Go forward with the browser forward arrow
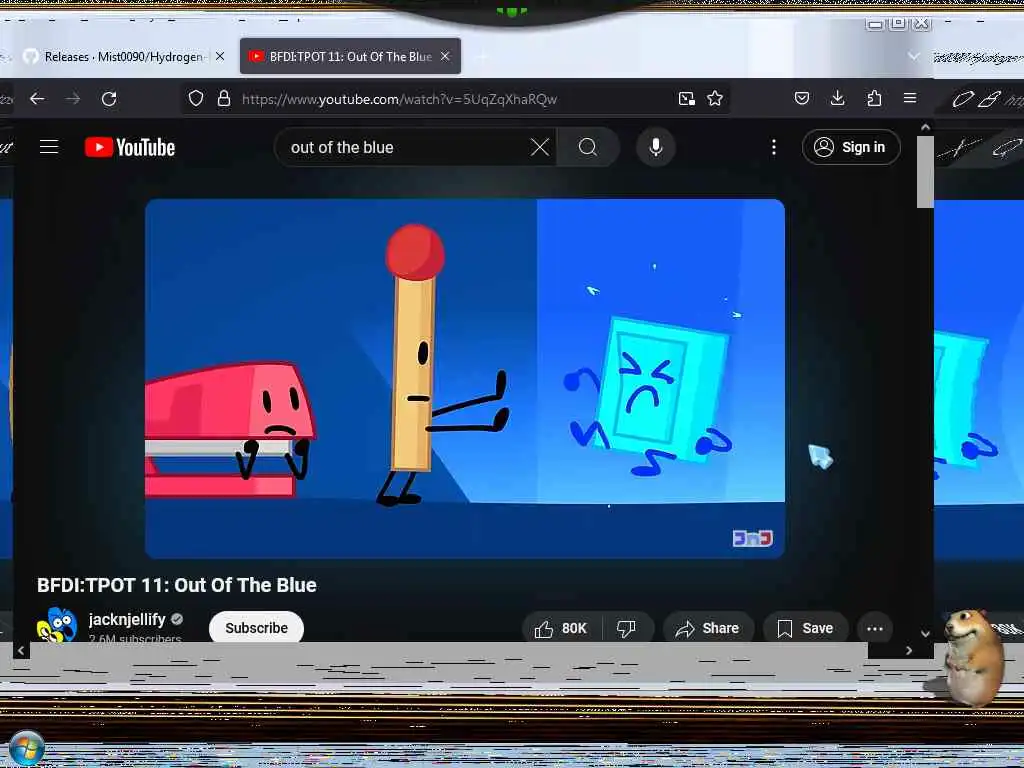Image resolution: width=1024 pixels, height=768 pixels. pos(73,99)
